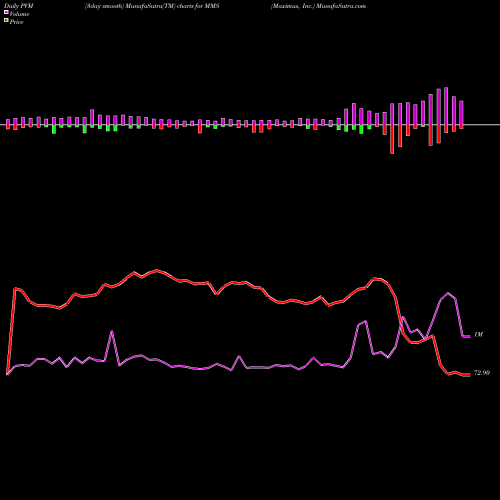Click the '72.99' price value label
This screenshot has width=500, height=500.
[482, 373]
